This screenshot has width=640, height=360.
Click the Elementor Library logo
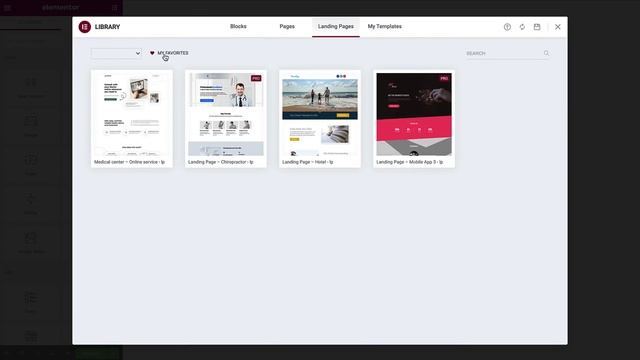[x=84, y=27]
